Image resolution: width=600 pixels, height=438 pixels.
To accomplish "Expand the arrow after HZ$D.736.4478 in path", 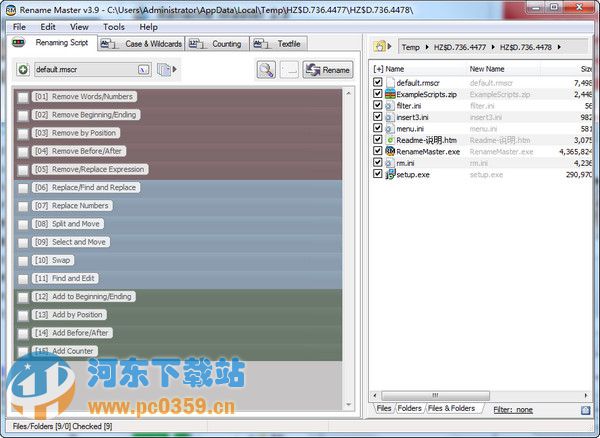I will click(x=559, y=47).
